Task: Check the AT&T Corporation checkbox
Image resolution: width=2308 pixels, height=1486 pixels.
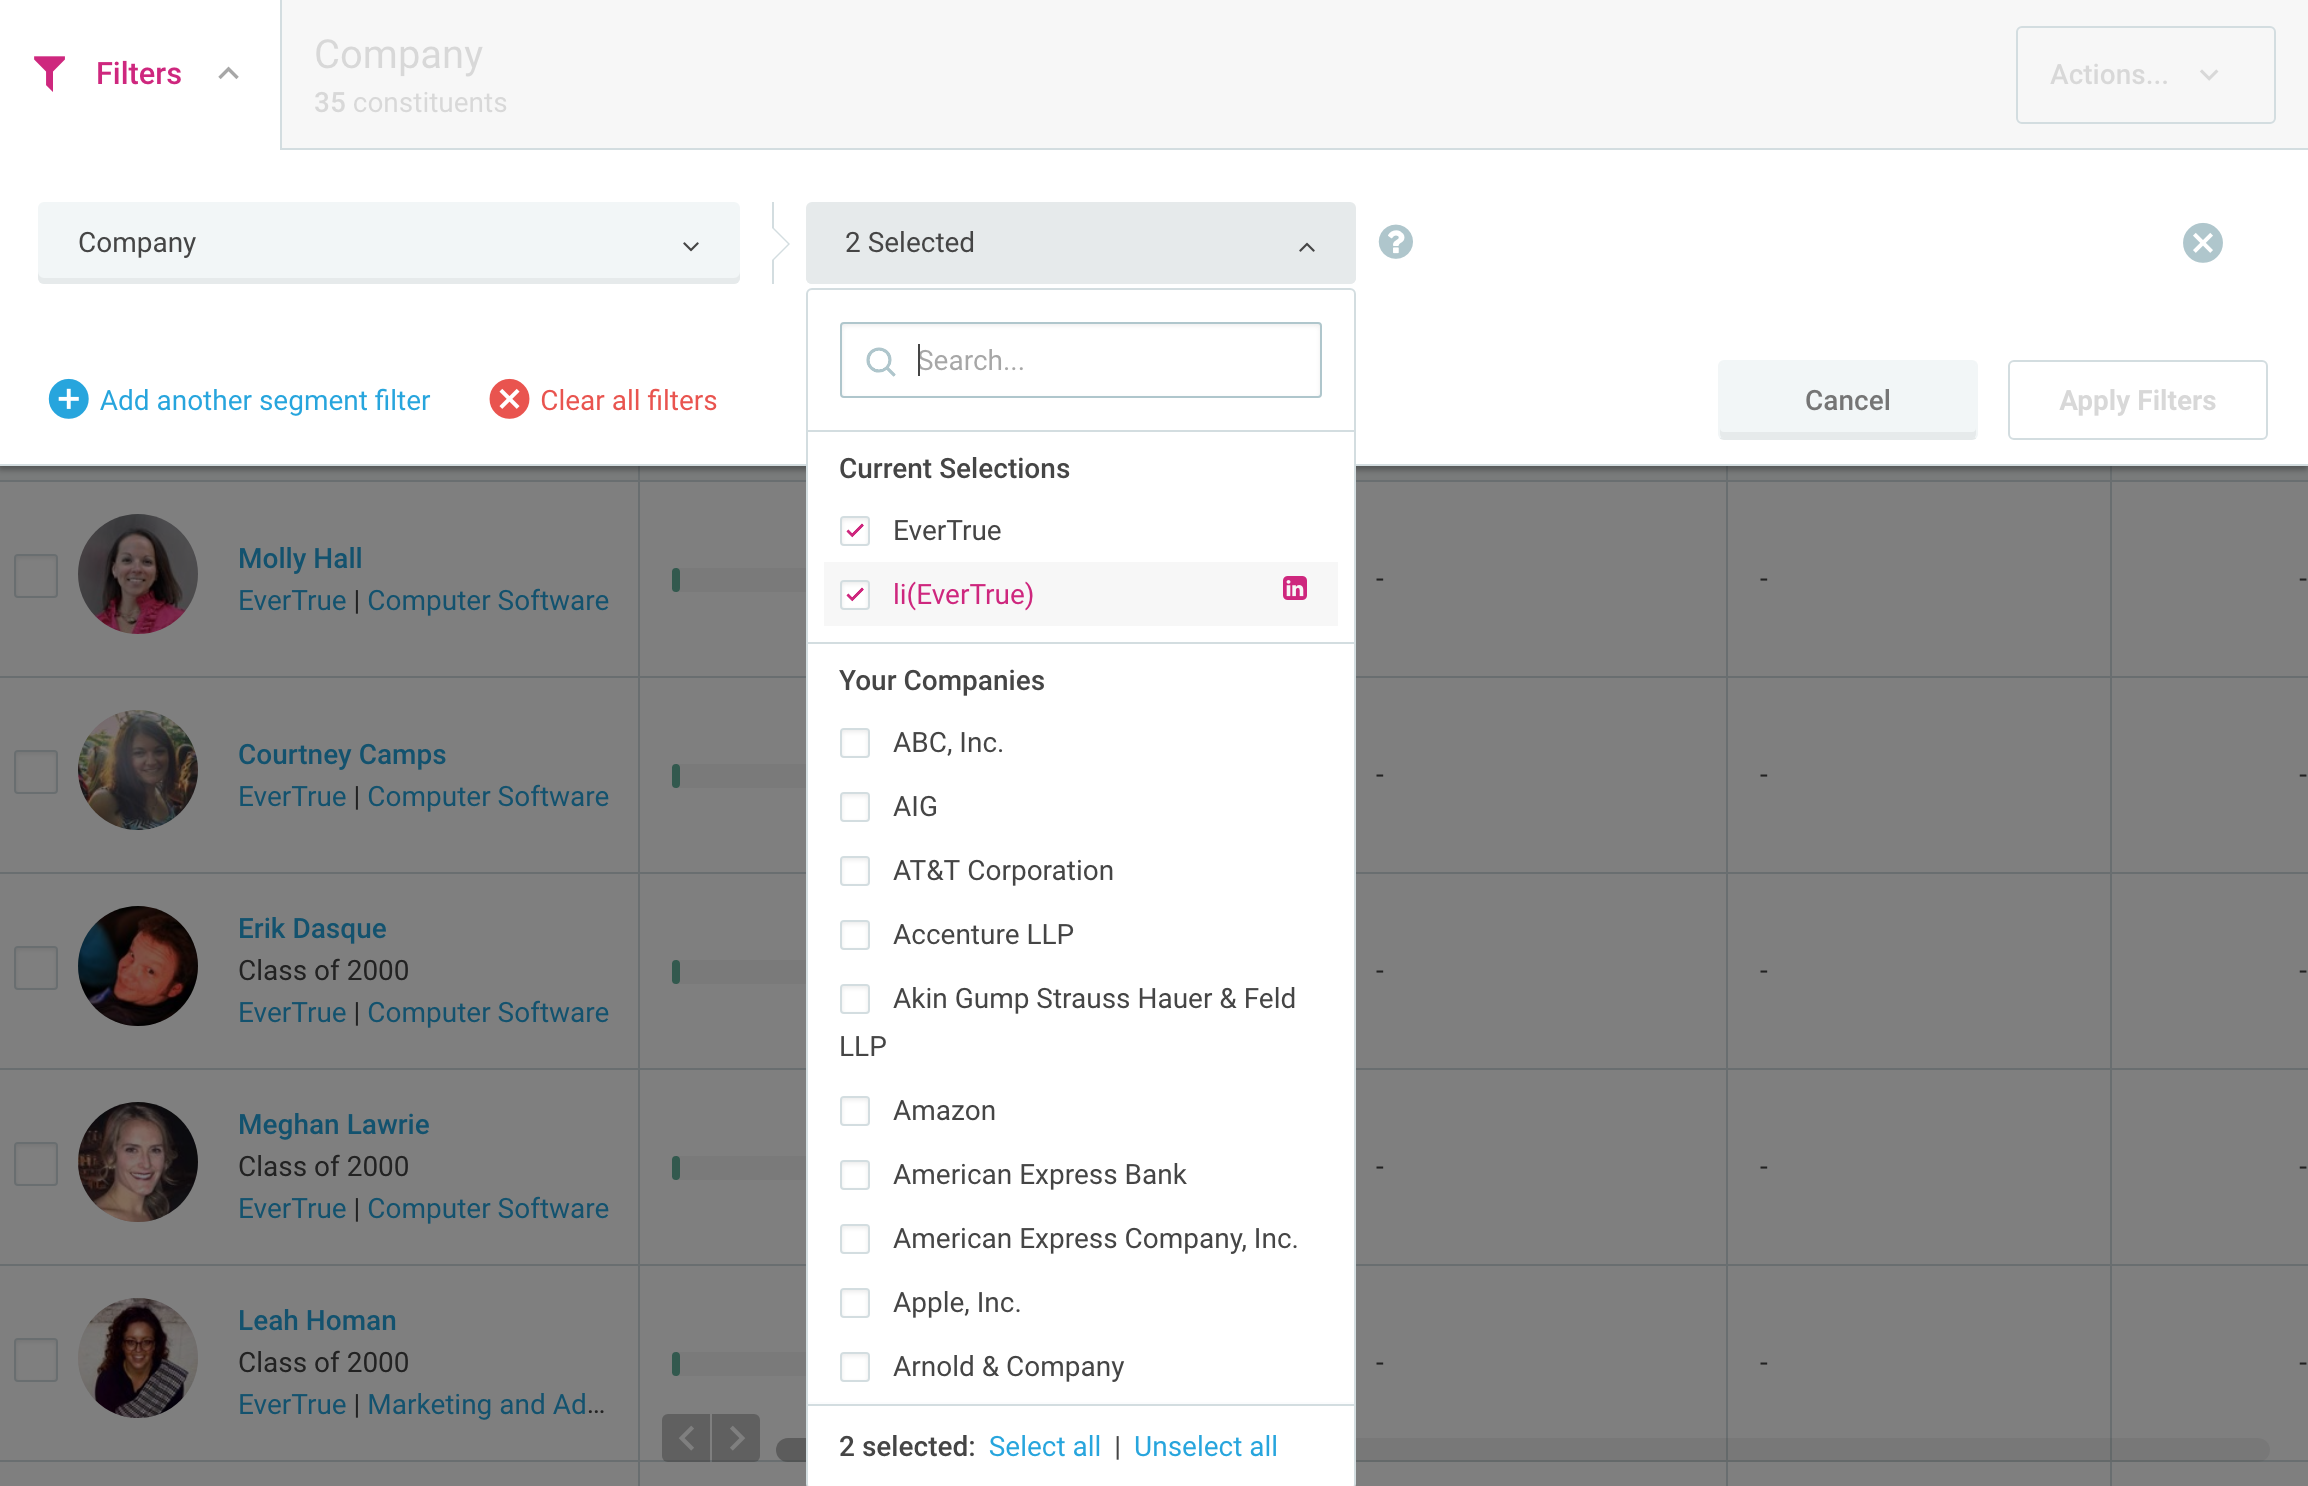Action: (x=855, y=871)
